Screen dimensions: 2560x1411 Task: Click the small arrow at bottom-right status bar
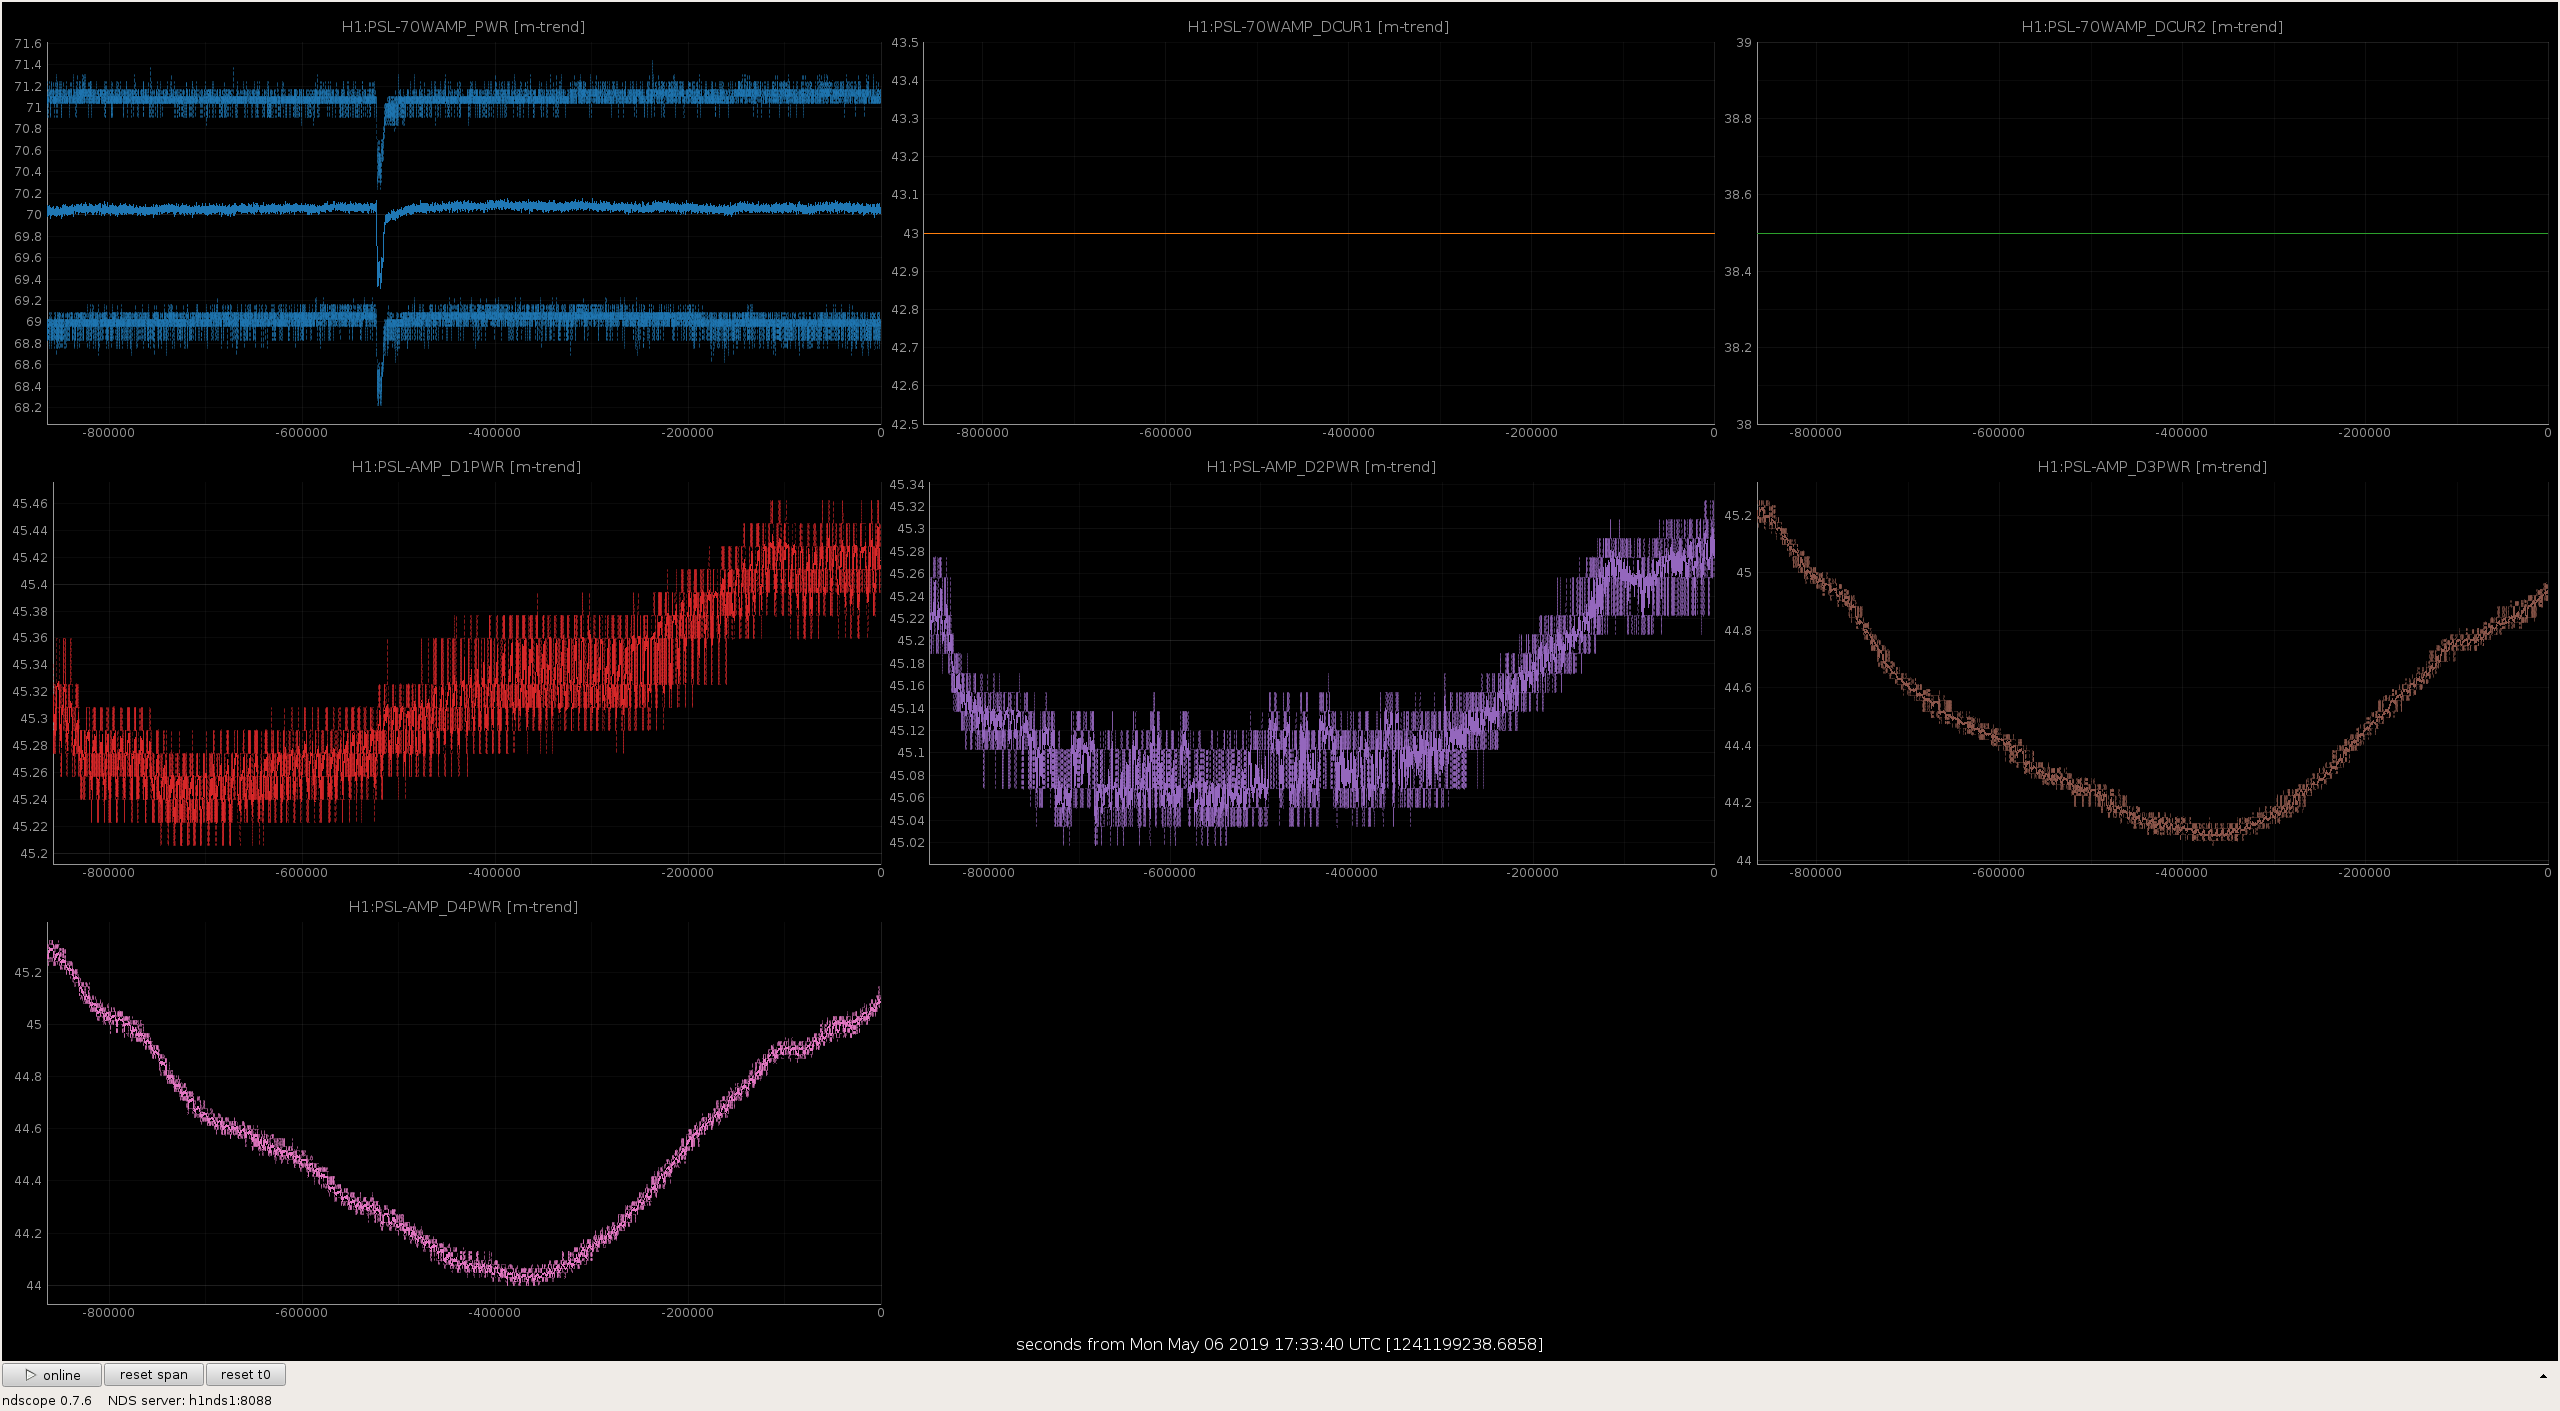click(2543, 1377)
